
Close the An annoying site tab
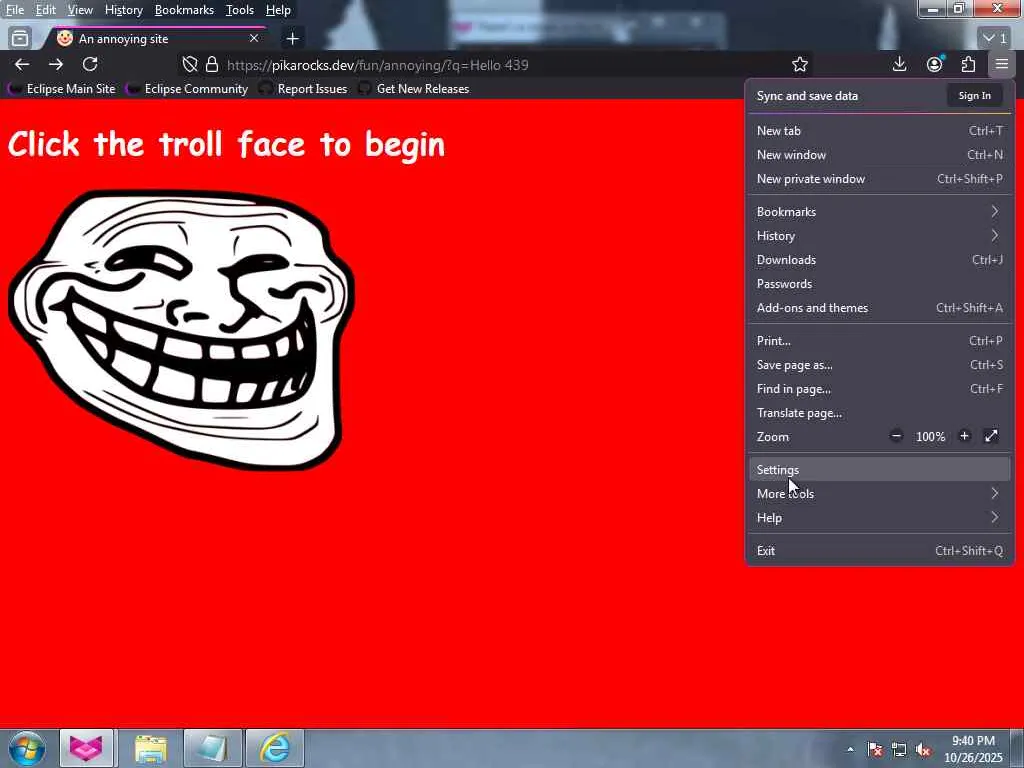[x=254, y=39]
